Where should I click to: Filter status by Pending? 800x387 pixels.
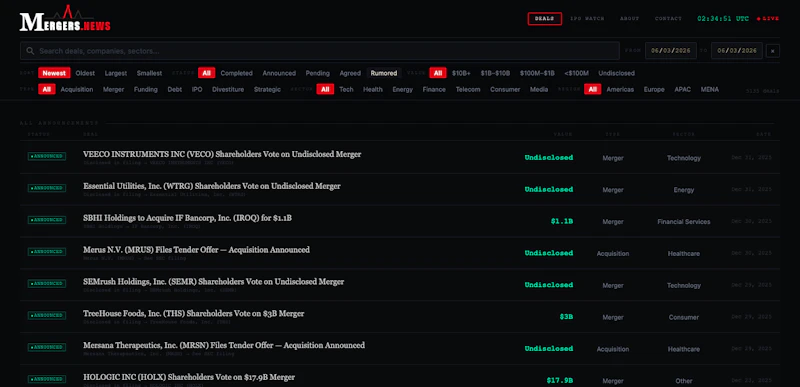[318, 73]
